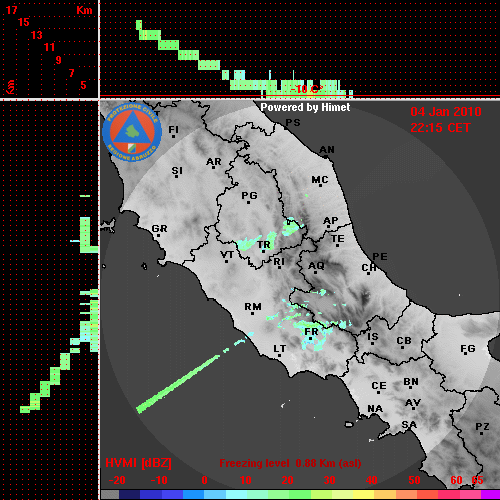Screen dimensions: 500x500
Task: Select the date '04 Jan 2010'
Action: click(446, 112)
